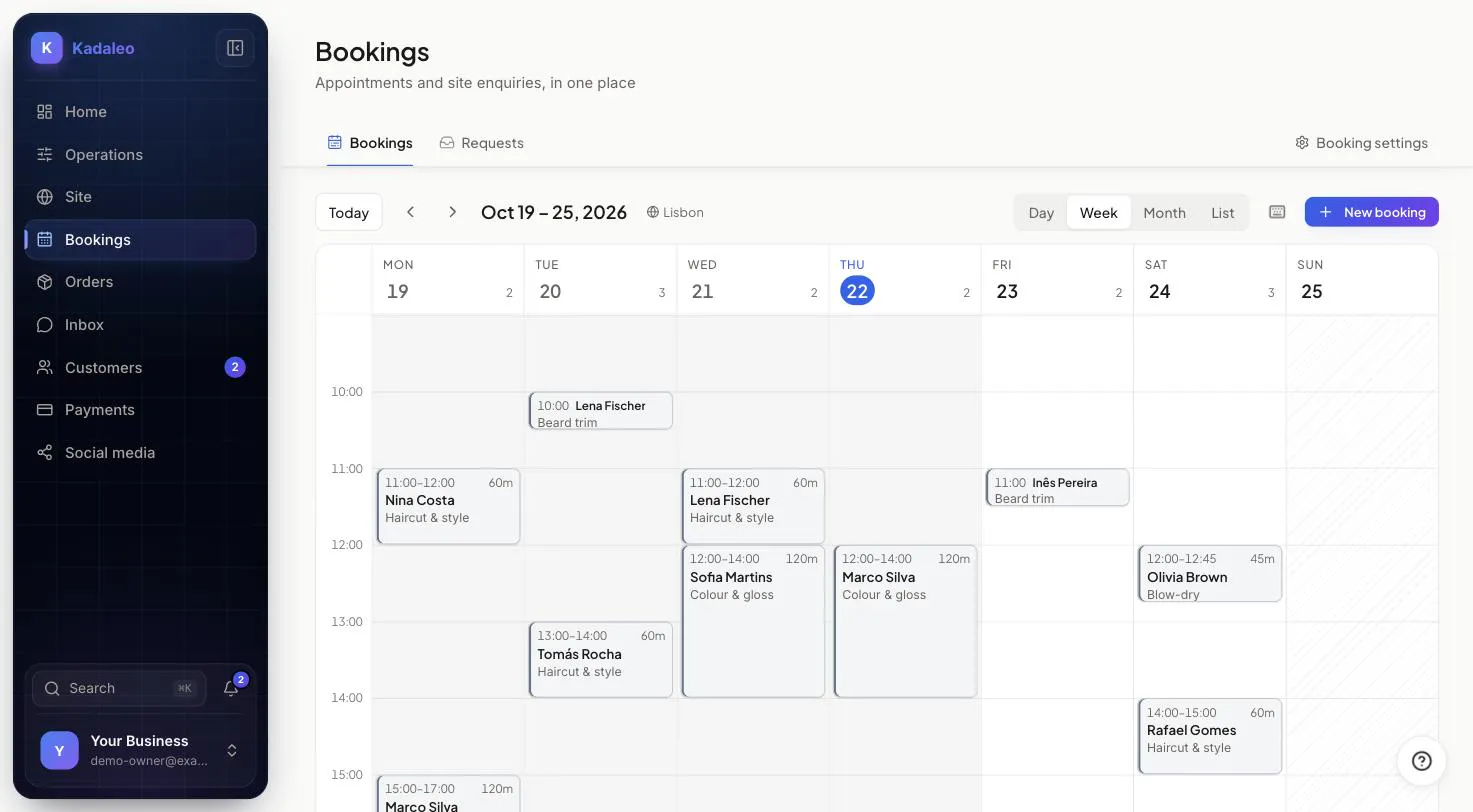Open Sofia Martins Colour & gloss booking
This screenshot has width=1473, height=812.
[x=753, y=621]
